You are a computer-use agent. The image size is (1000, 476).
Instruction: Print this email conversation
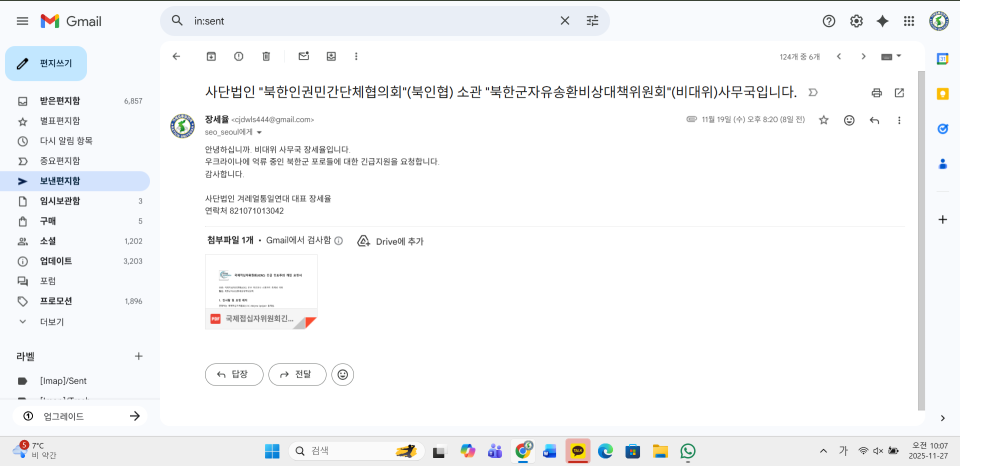click(876, 92)
